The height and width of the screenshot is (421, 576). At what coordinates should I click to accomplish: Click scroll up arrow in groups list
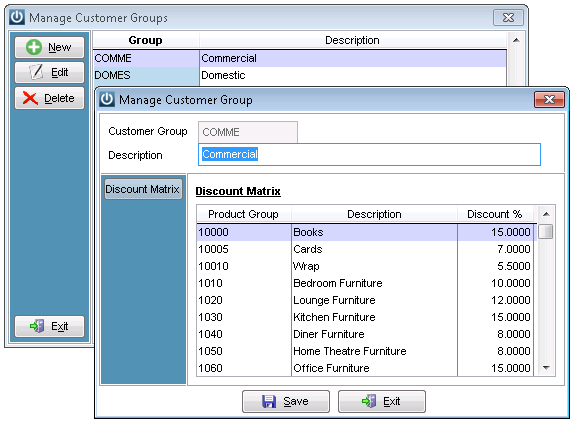click(x=516, y=40)
